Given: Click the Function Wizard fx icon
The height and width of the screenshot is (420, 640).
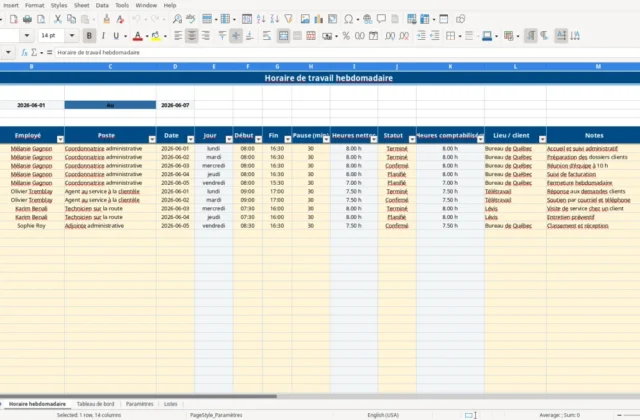Looking at the screenshot, I should [24, 52].
